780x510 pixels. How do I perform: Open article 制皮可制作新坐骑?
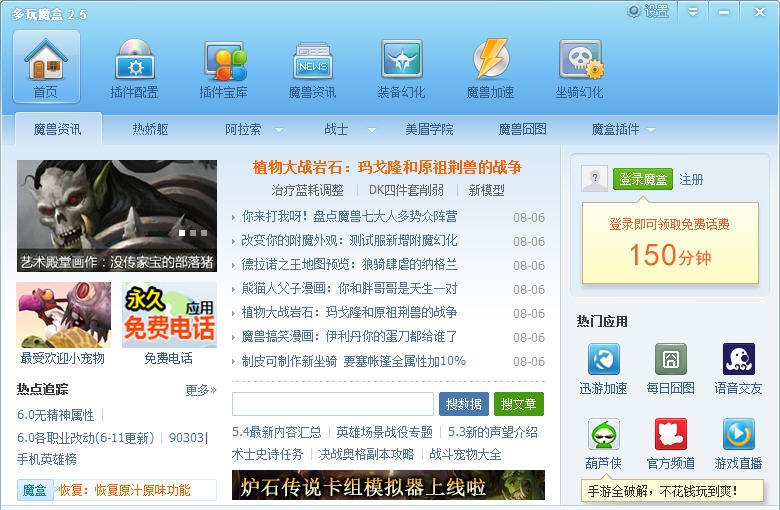click(354, 361)
